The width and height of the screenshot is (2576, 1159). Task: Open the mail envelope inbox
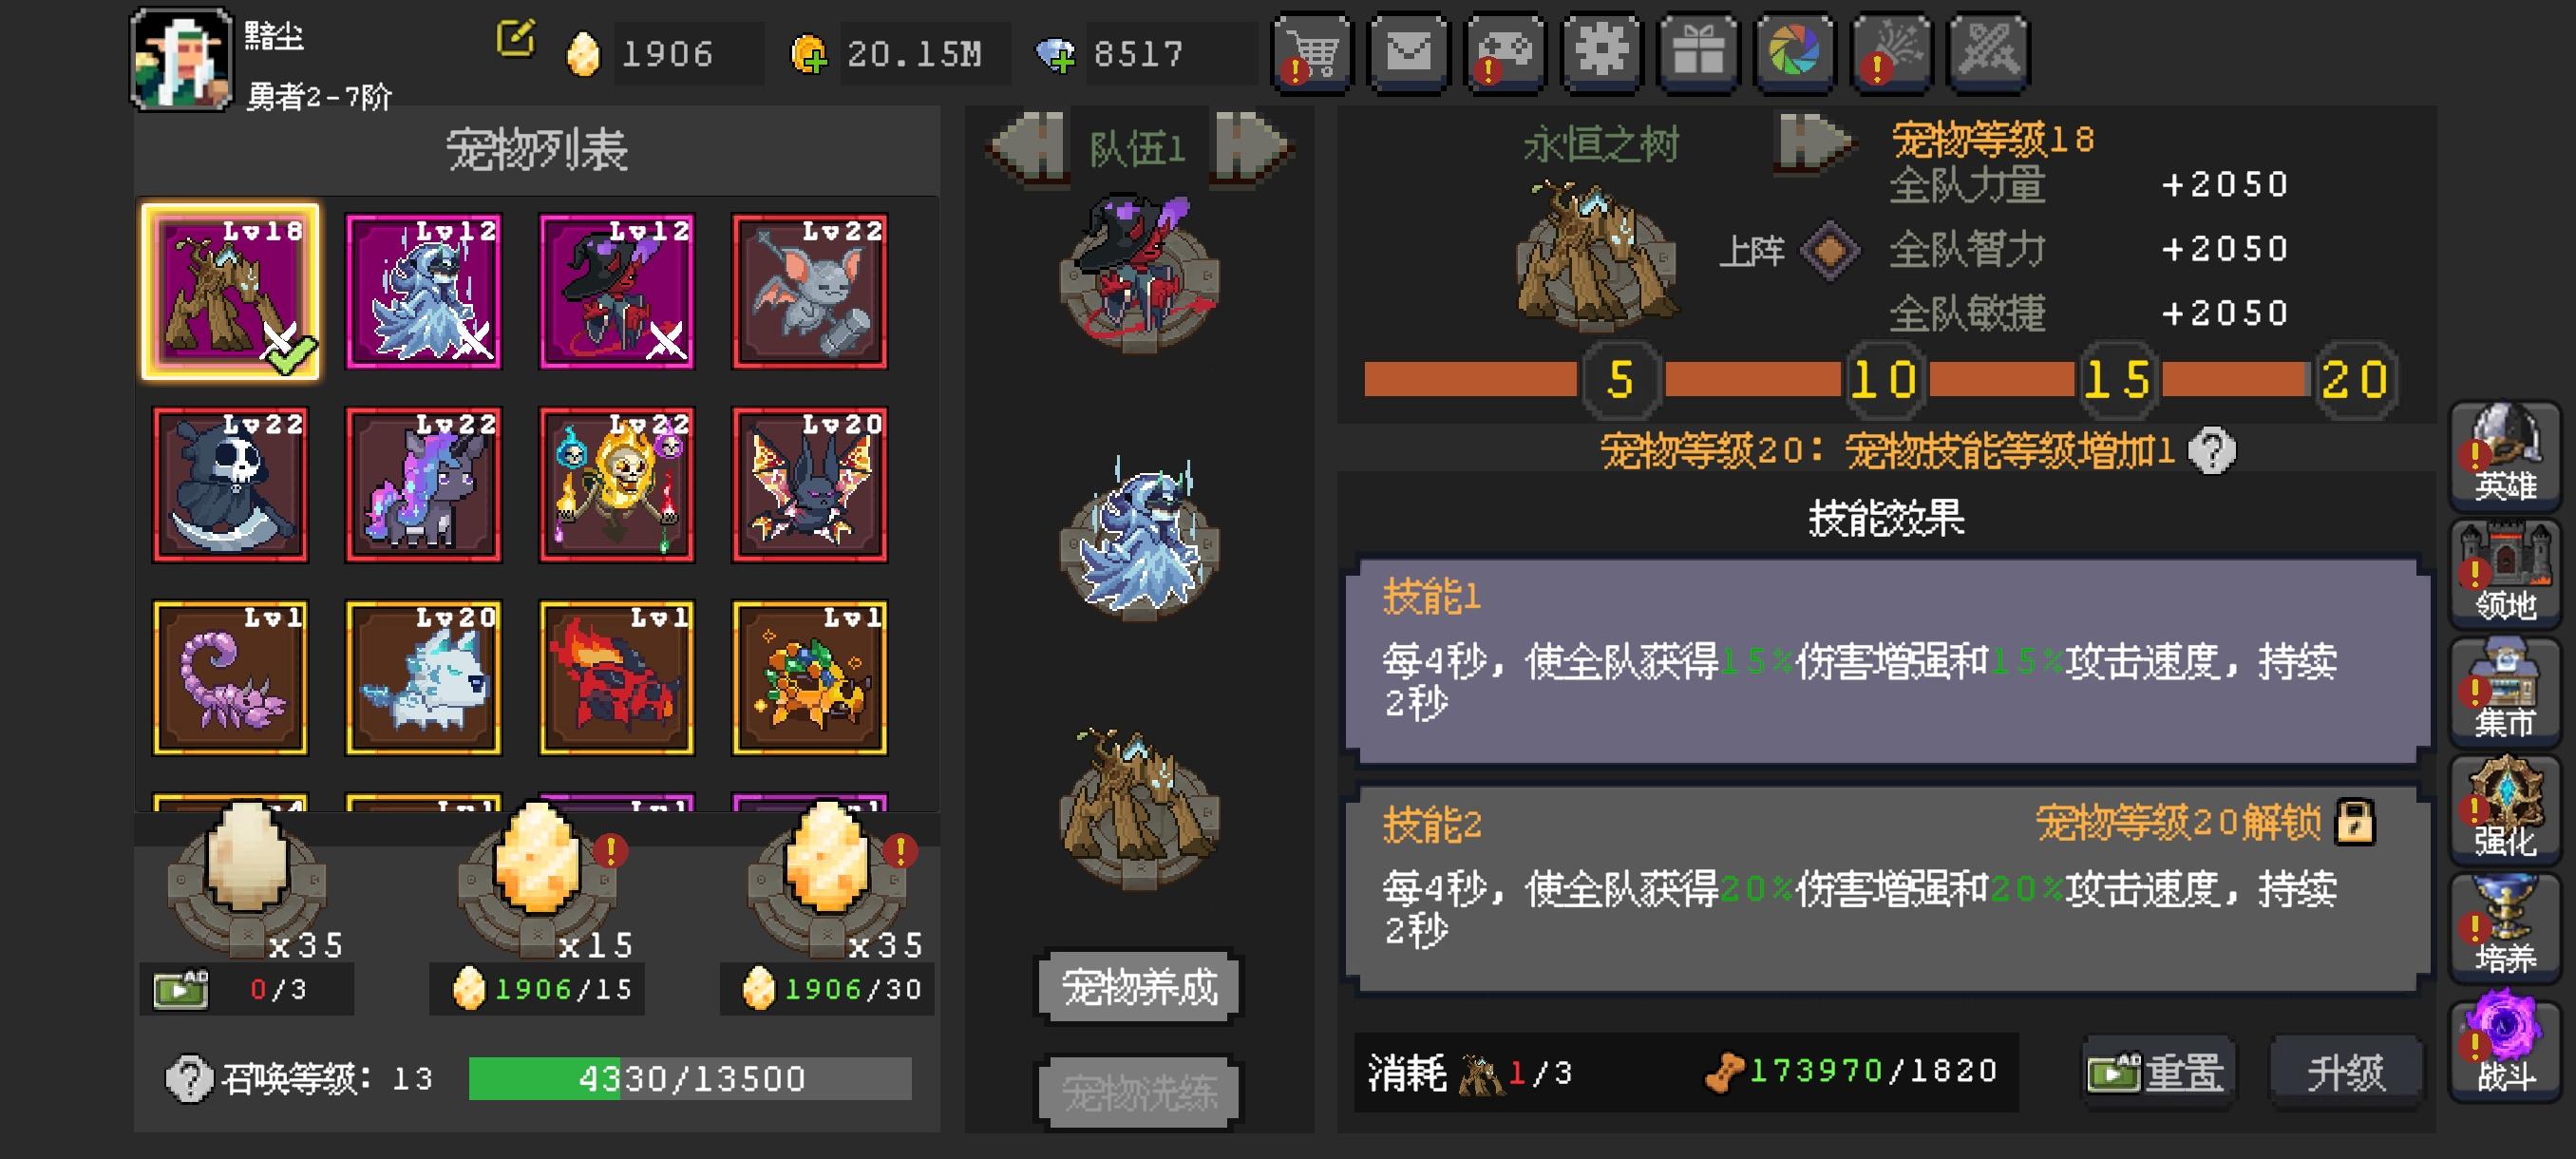1408,53
